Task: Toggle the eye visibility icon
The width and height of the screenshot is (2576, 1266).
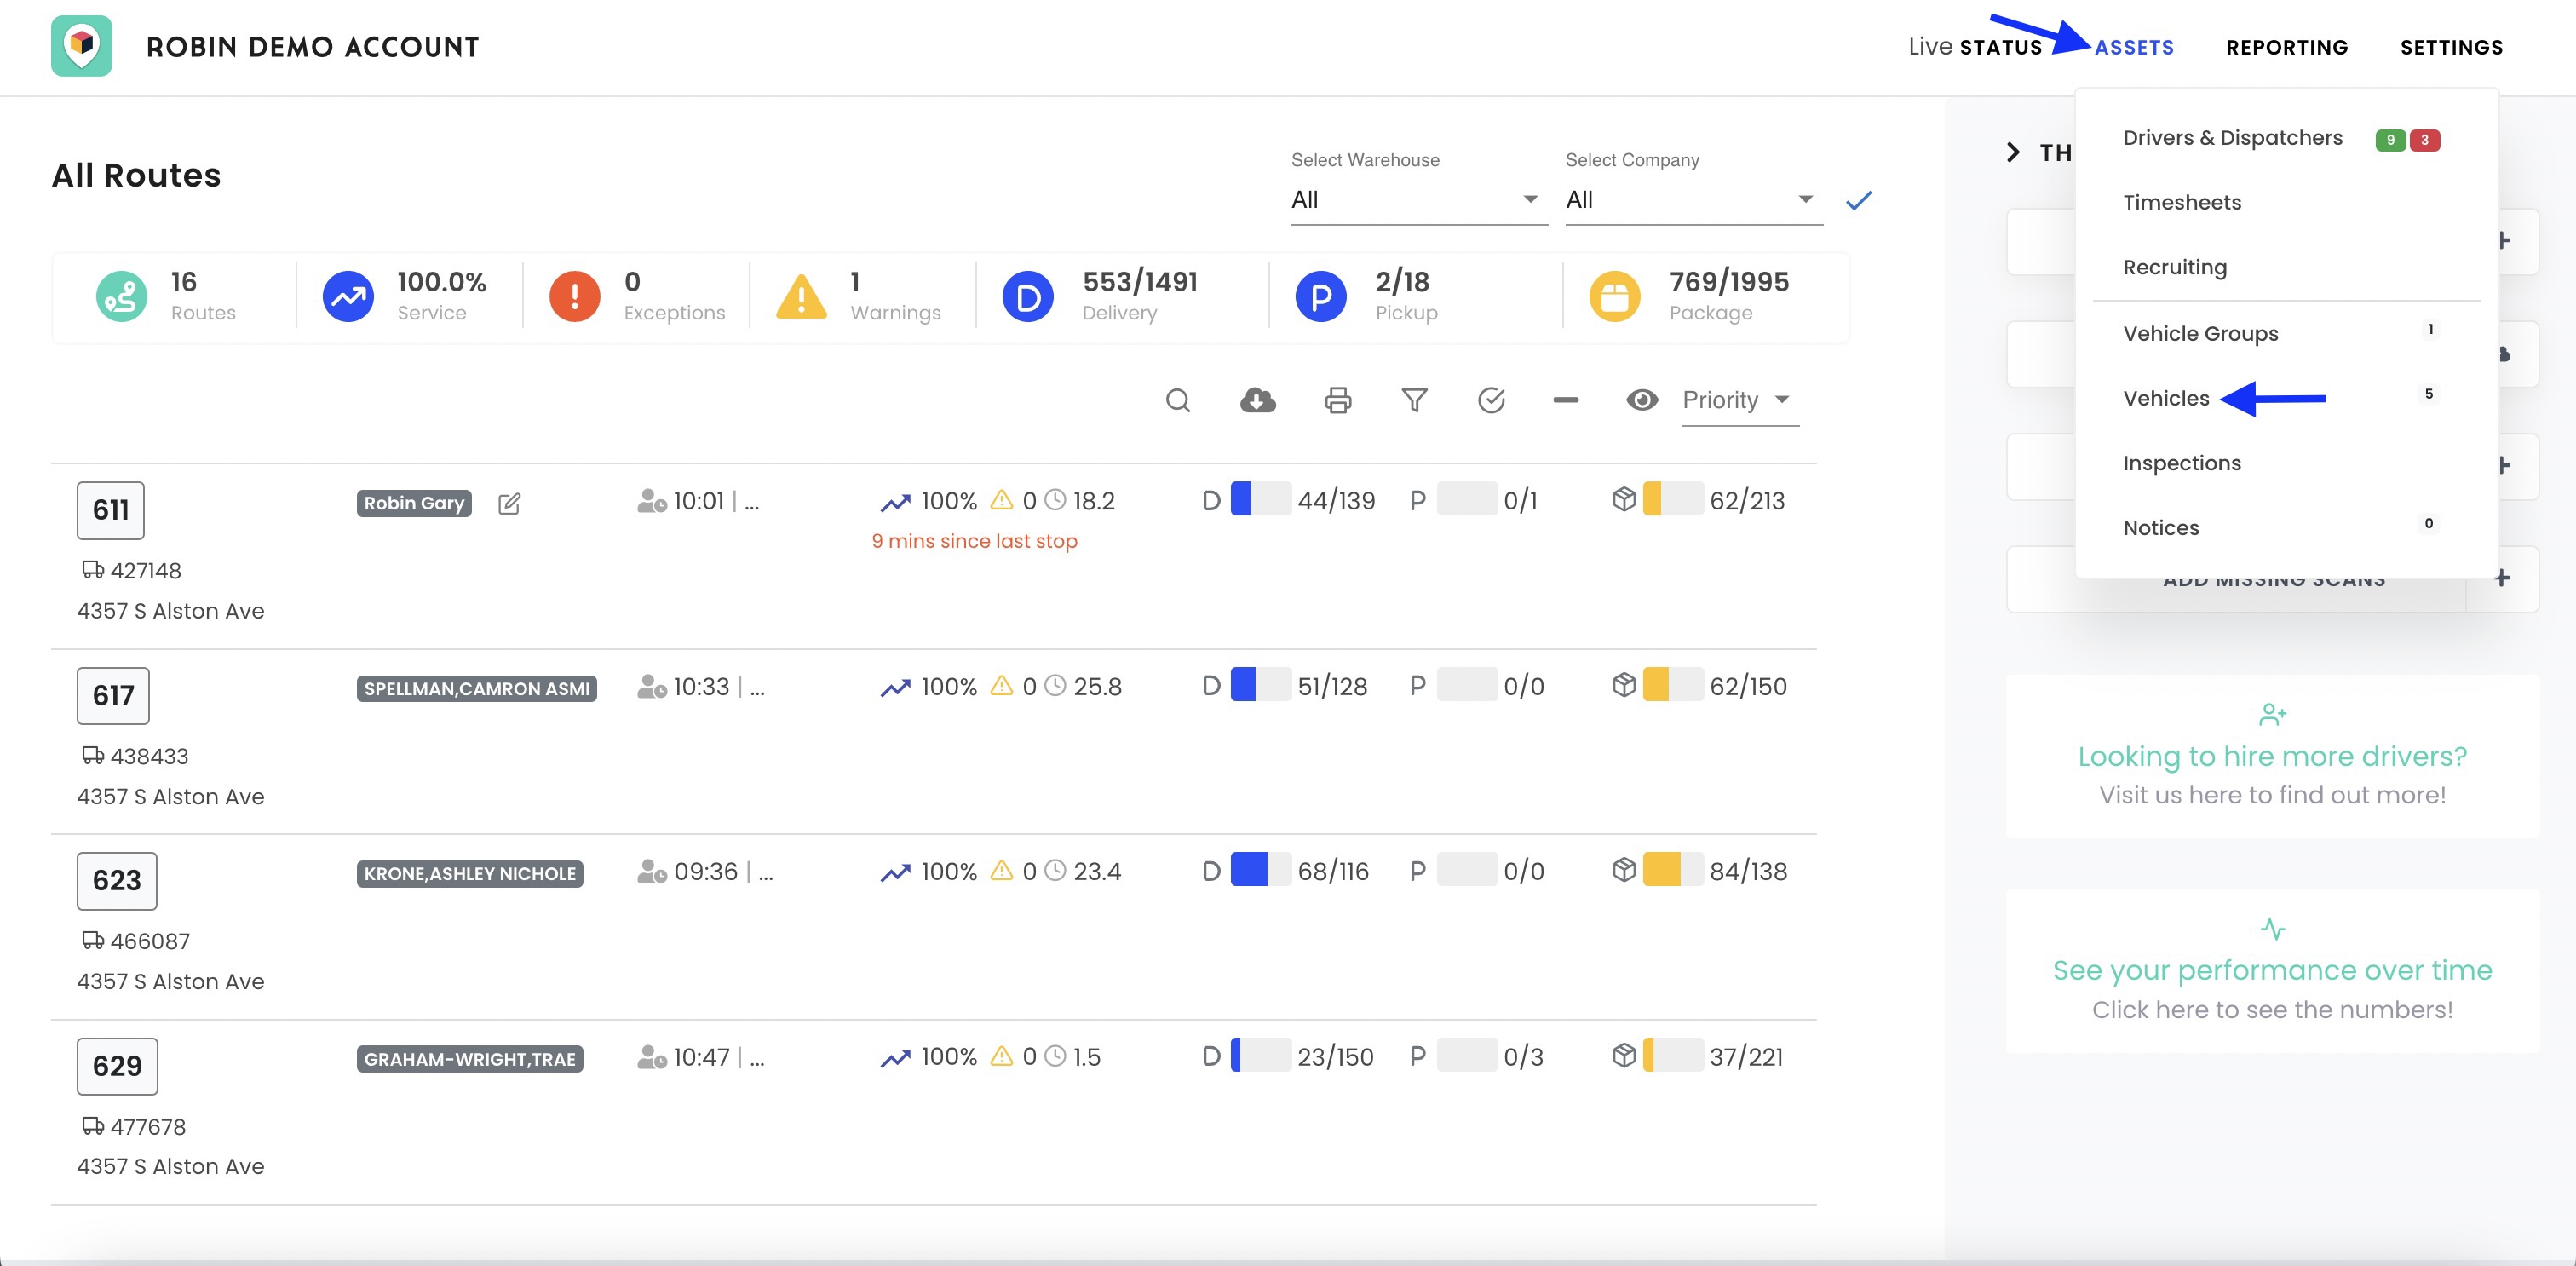Action: (x=1642, y=401)
